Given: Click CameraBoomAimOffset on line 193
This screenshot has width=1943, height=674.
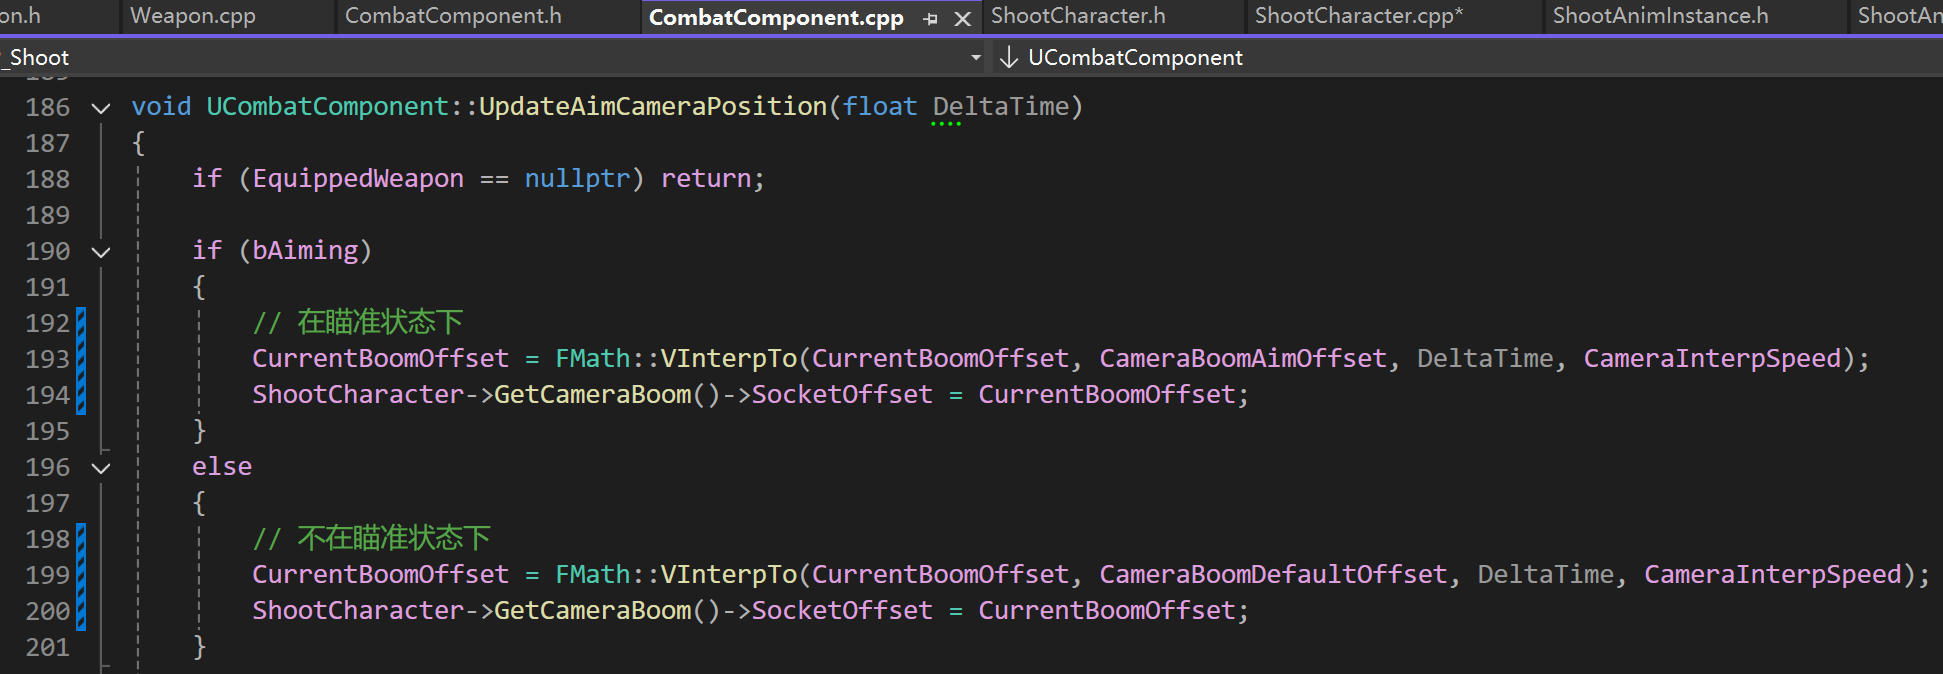Looking at the screenshot, I should pos(1242,359).
